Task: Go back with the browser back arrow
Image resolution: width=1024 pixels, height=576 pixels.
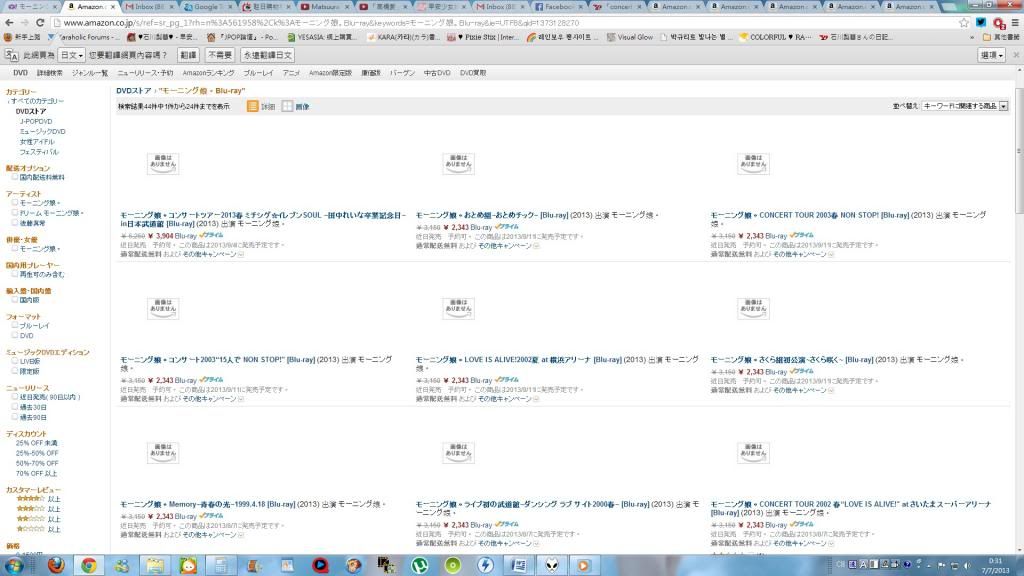Action: tap(9, 22)
